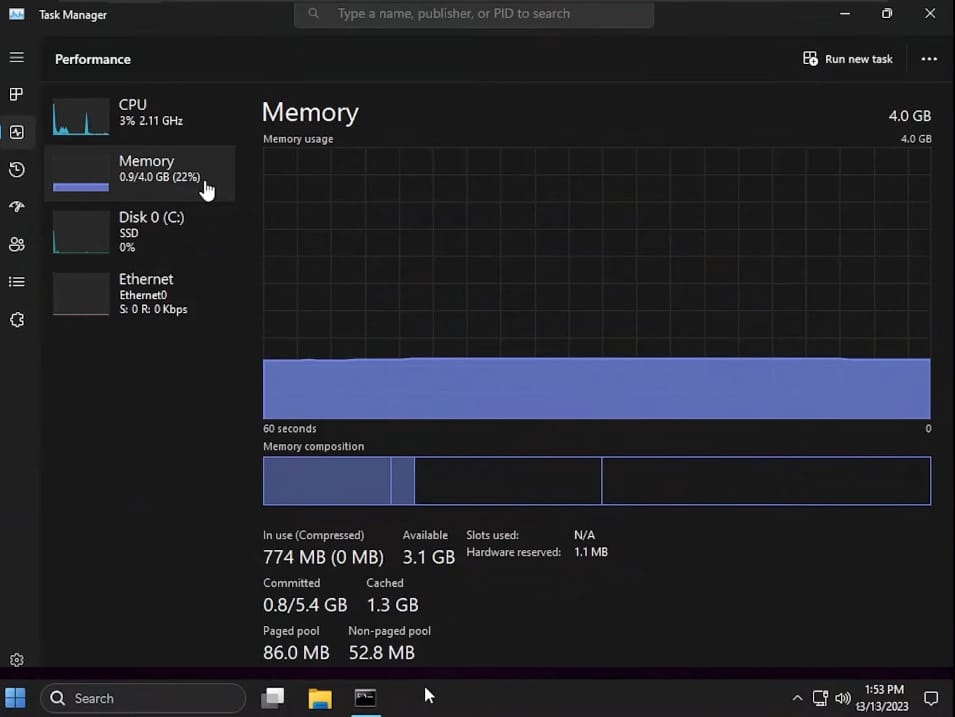This screenshot has height=717, width=955.
Task: Open the Startup apps page
Action: tap(16, 206)
